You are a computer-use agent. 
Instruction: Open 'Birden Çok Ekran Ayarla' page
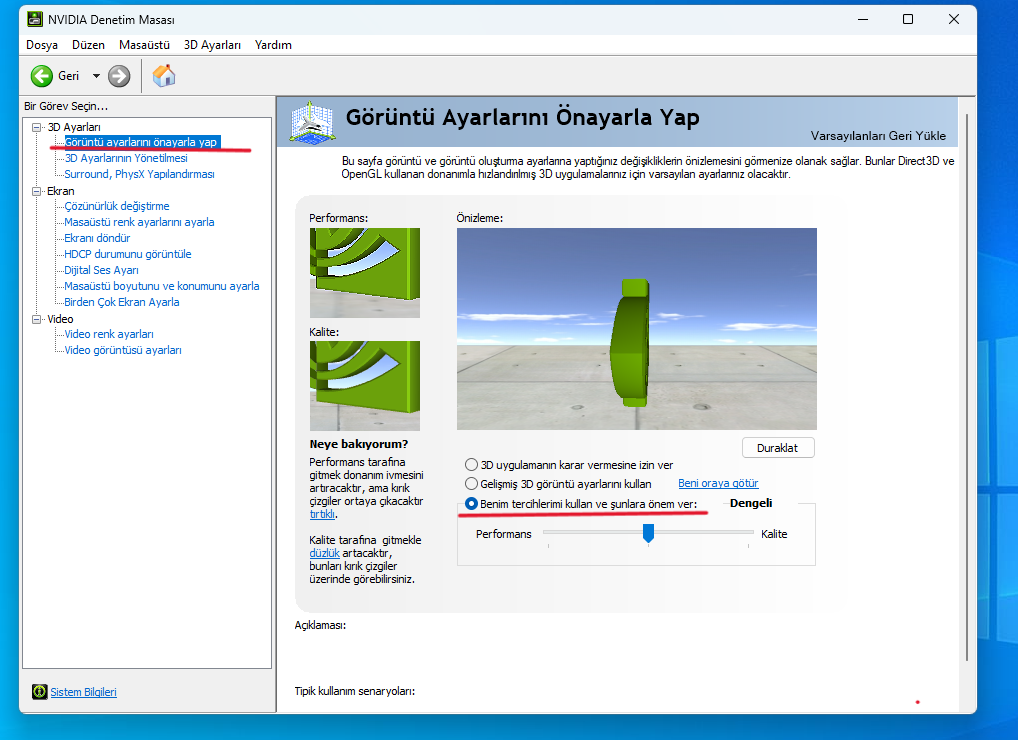[x=121, y=302]
